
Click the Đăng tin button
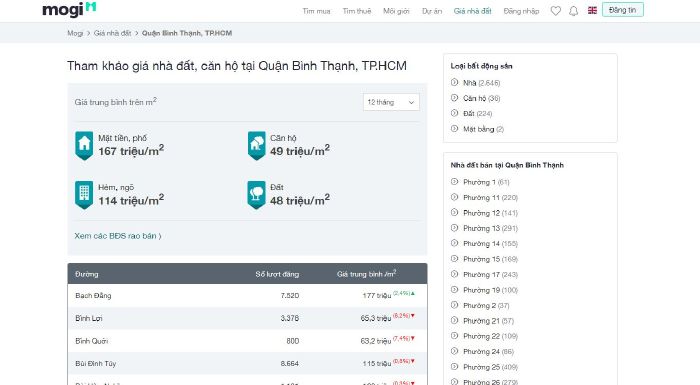[622, 10]
